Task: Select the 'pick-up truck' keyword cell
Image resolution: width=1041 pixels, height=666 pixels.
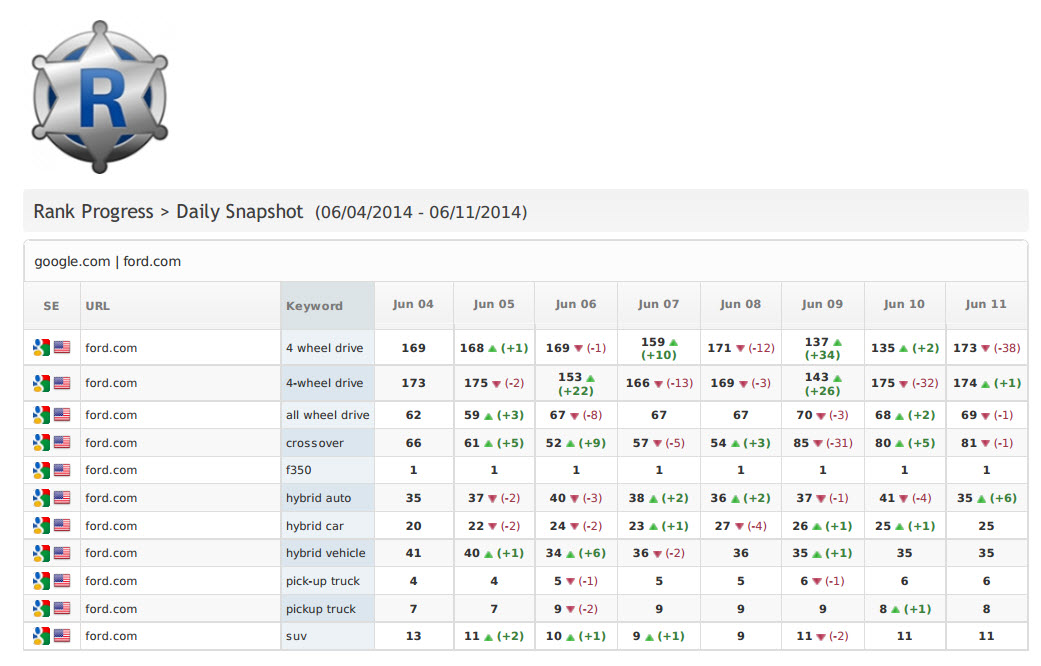Action: [x=327, y=581]
